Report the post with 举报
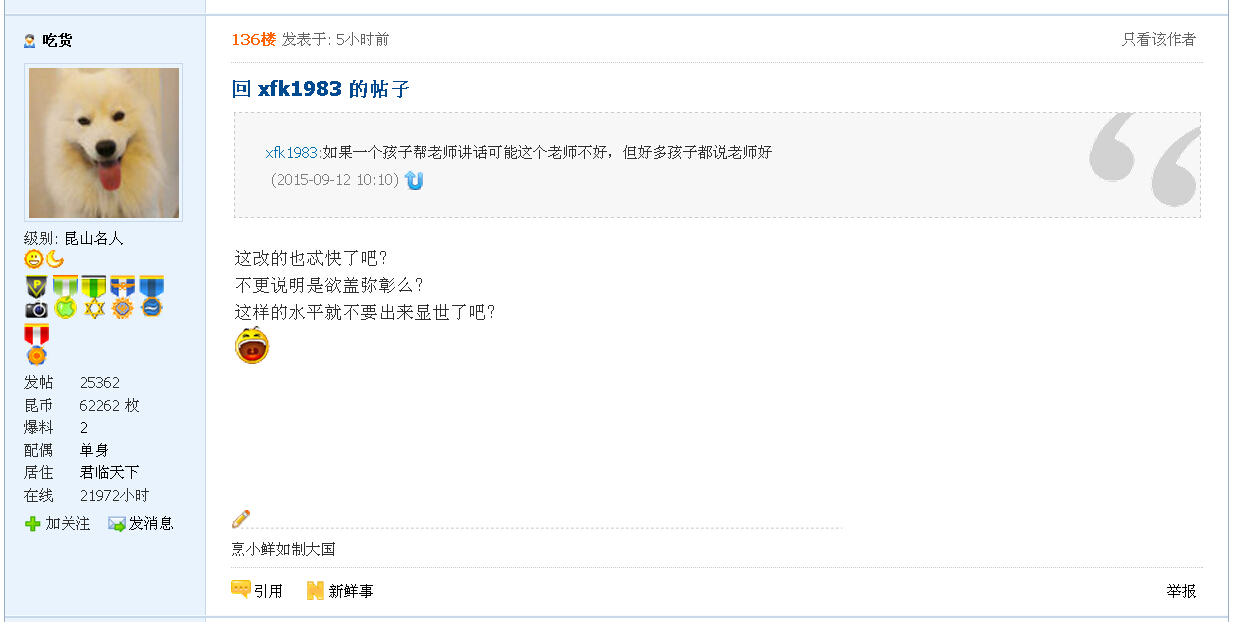Screen dimensions: 1238x622 (x=1180, y=591)
